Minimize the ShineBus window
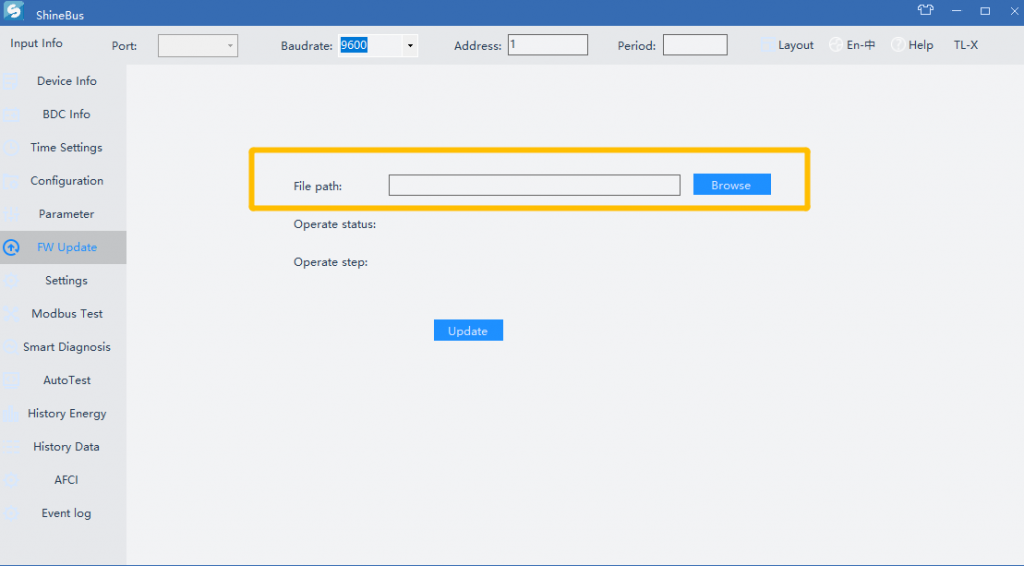The width and height of the screenshot is (1024, 566). tap(956, 10)
